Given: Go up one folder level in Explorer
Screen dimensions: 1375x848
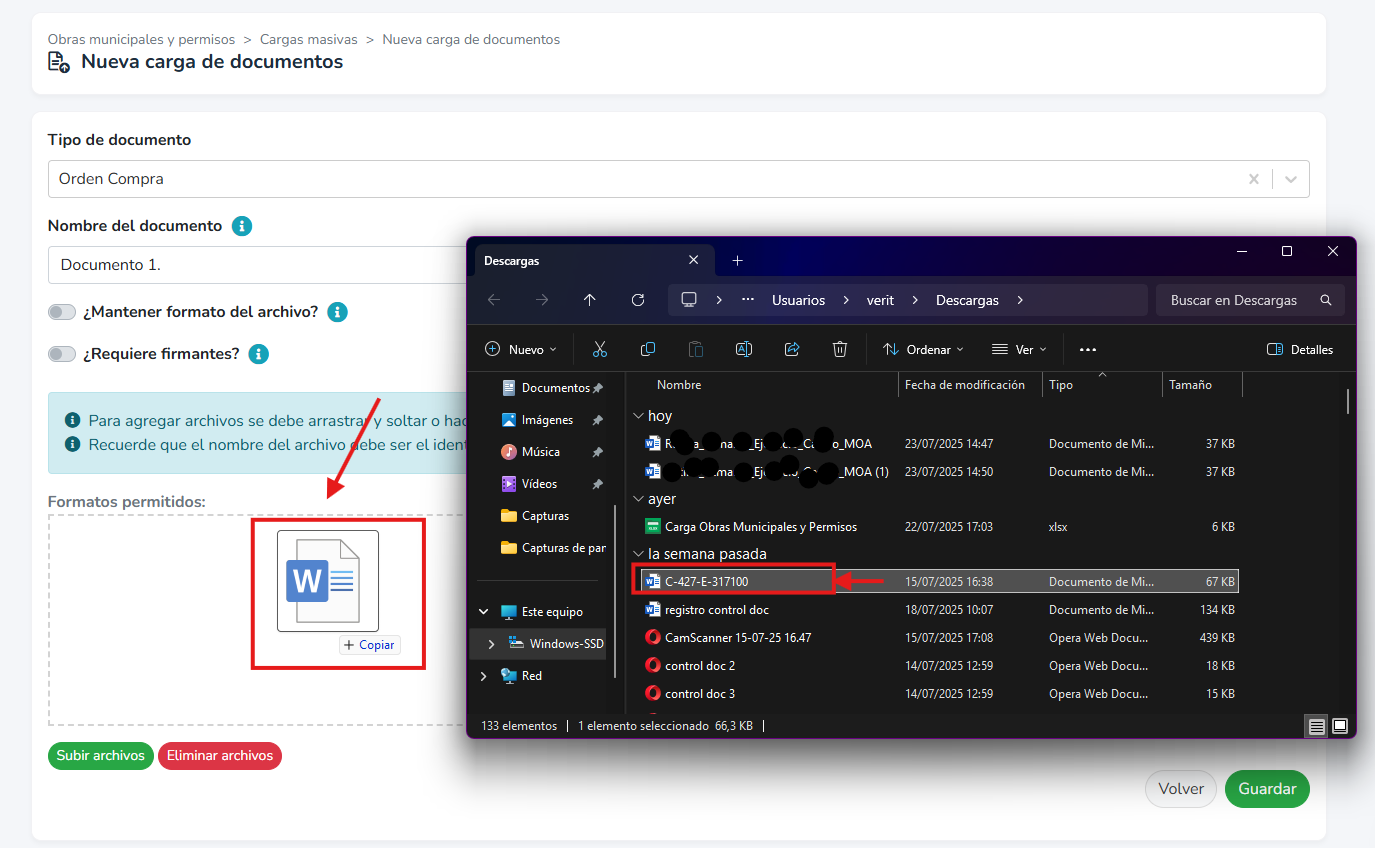Looking at the screenshot, I should click(590, 300).
